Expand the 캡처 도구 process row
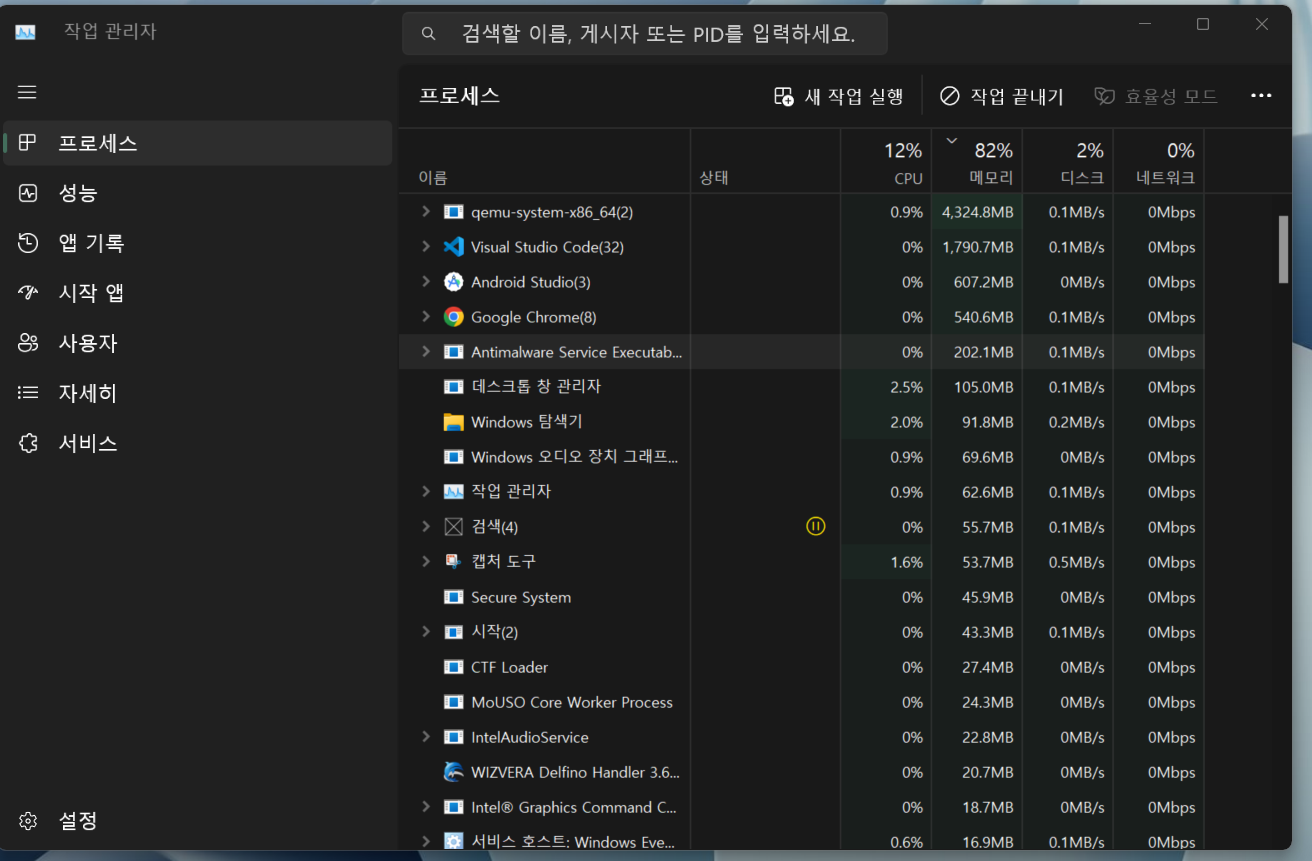1312x861 pixels. coord(425,562)
